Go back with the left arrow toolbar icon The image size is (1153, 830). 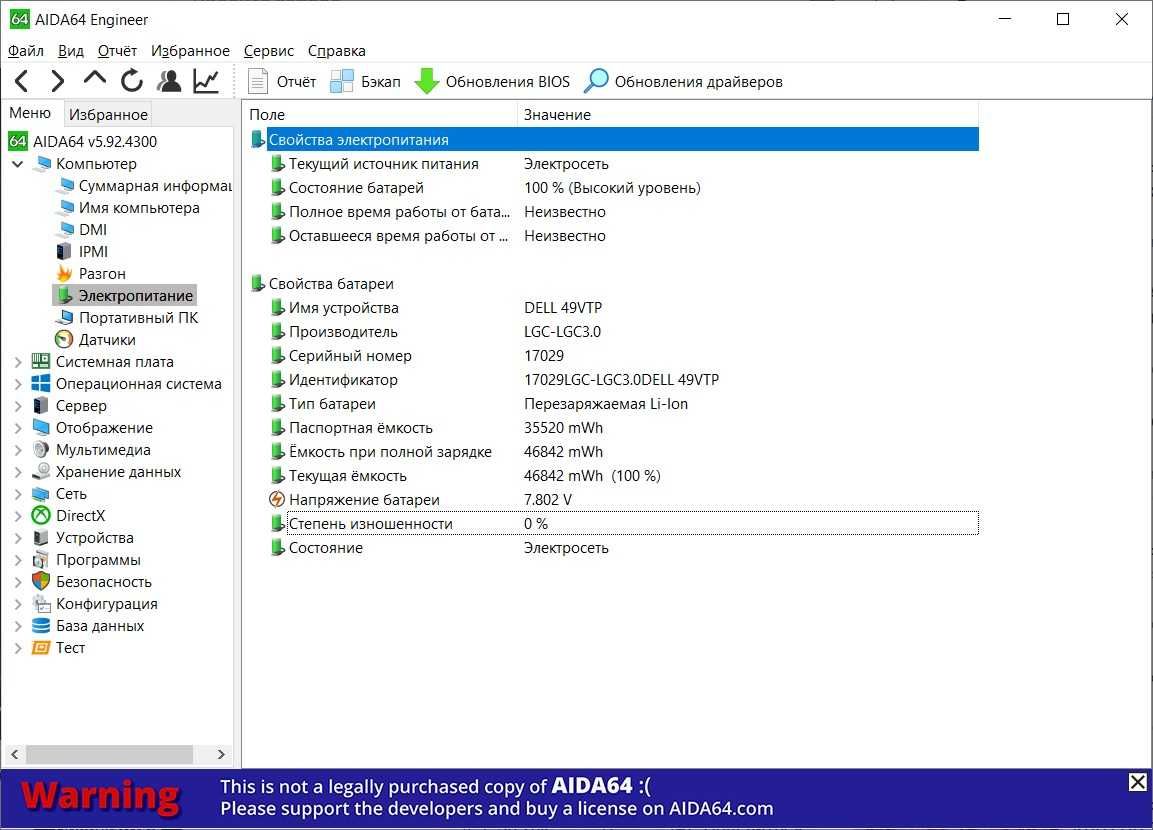pyautogui.click(x=21, y=81)
